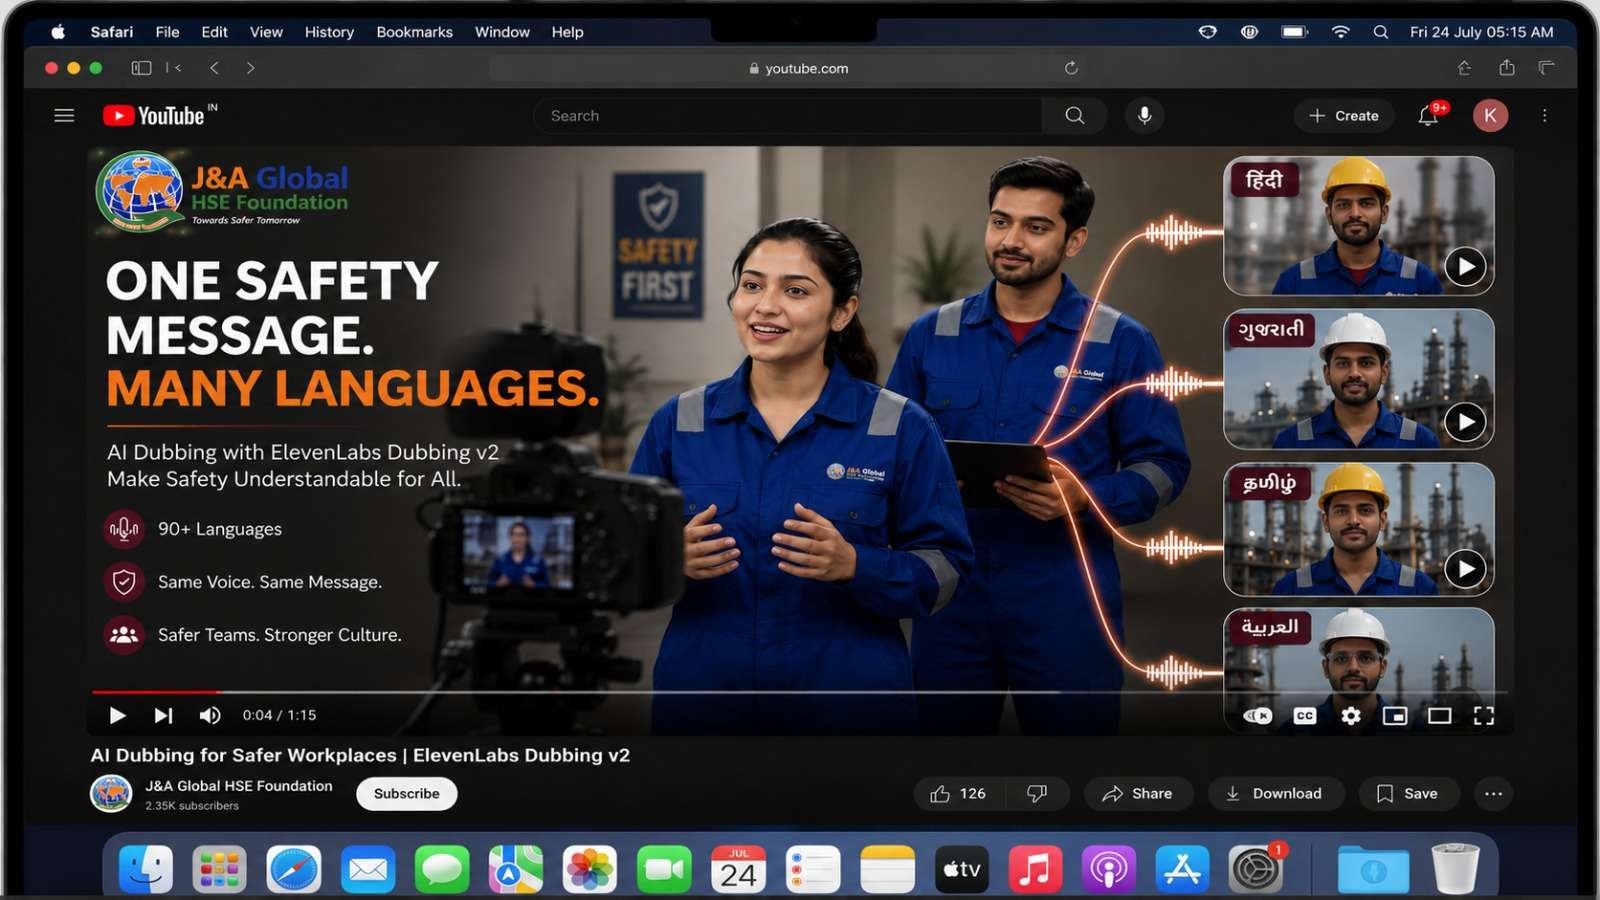Like the video with 126 likes

pyautogui.click(x=959, y=794)
